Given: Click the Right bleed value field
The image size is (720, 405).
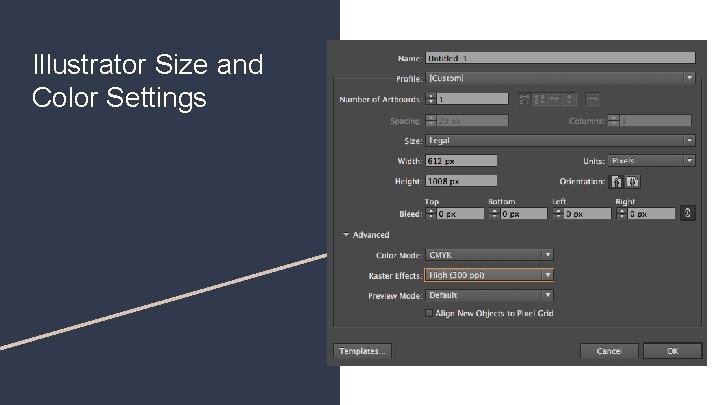Looking at the screenshot, I should coord(651,214).
